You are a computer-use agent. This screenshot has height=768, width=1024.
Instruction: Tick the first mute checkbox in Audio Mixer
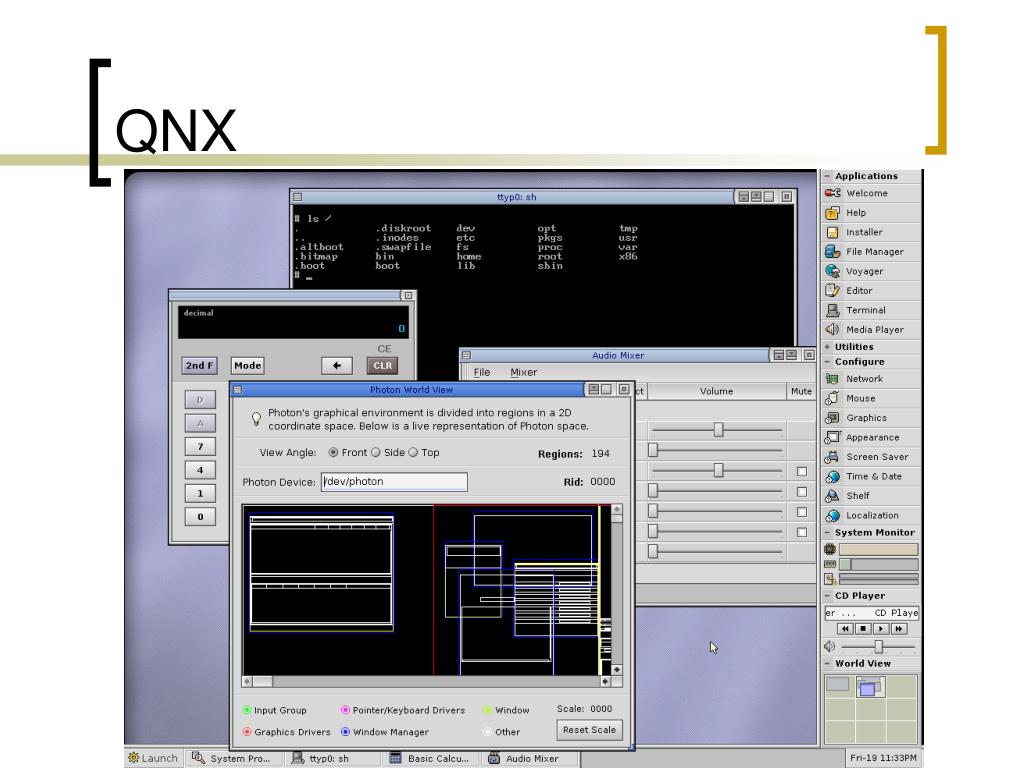pyautogui.click(x=802, y=472)
